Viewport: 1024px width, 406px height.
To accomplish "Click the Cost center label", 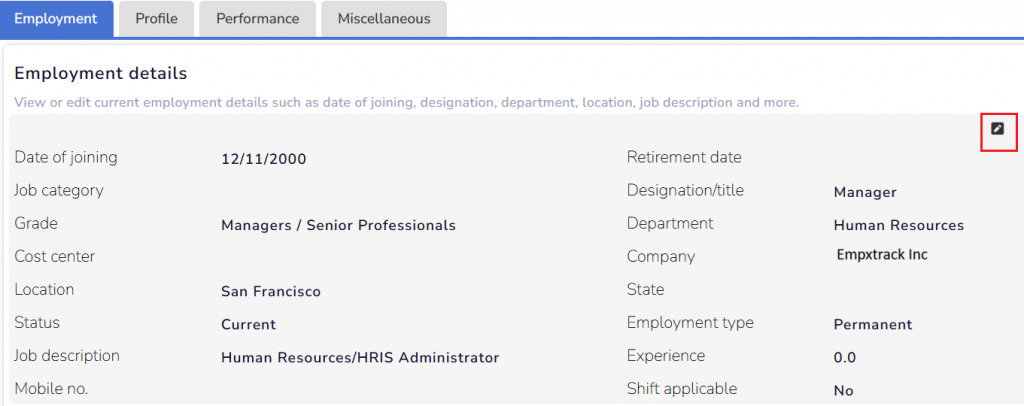I will (55, 256).
